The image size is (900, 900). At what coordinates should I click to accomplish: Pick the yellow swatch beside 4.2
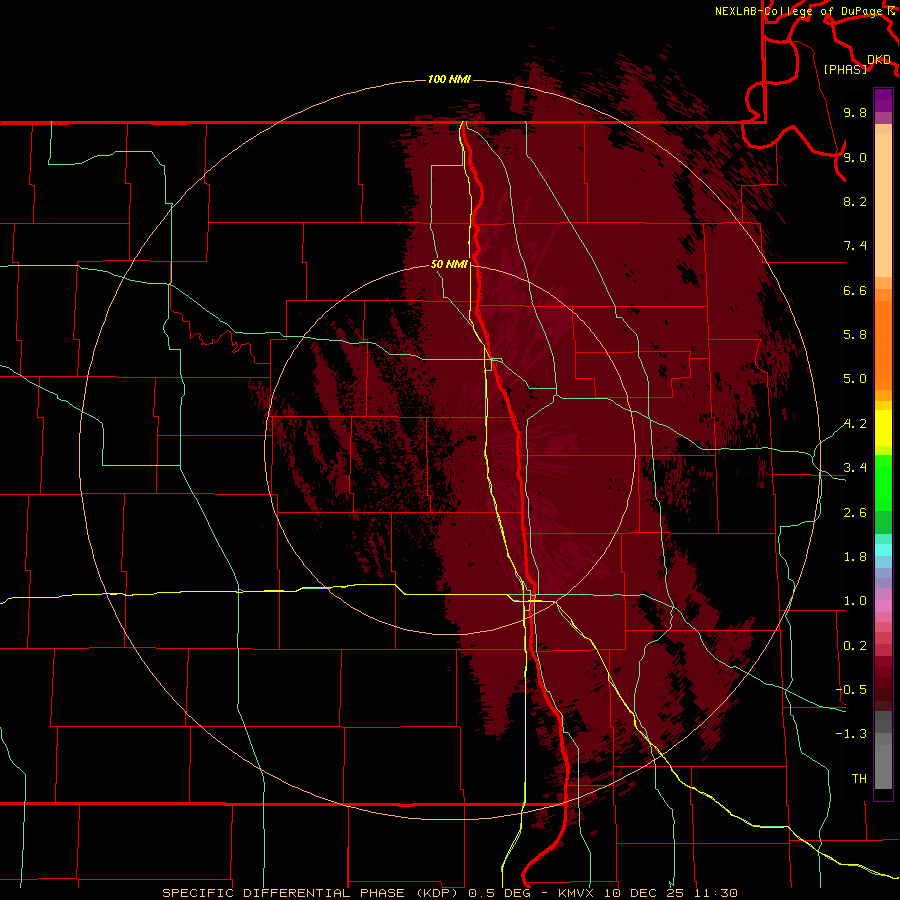883,428
